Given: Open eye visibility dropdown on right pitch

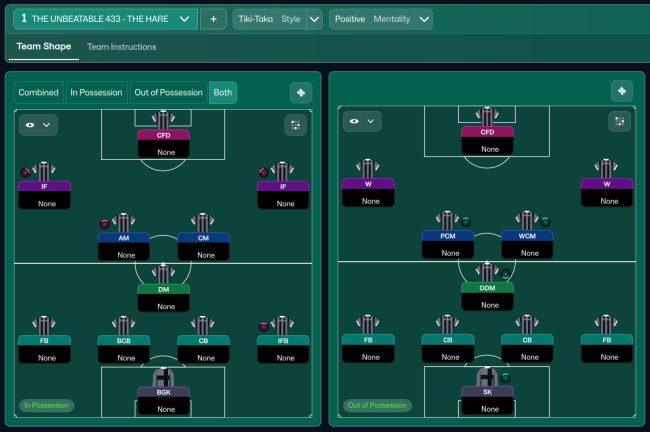Looking at the screenshot, I should pyautogui.click(x=362, y=121).
